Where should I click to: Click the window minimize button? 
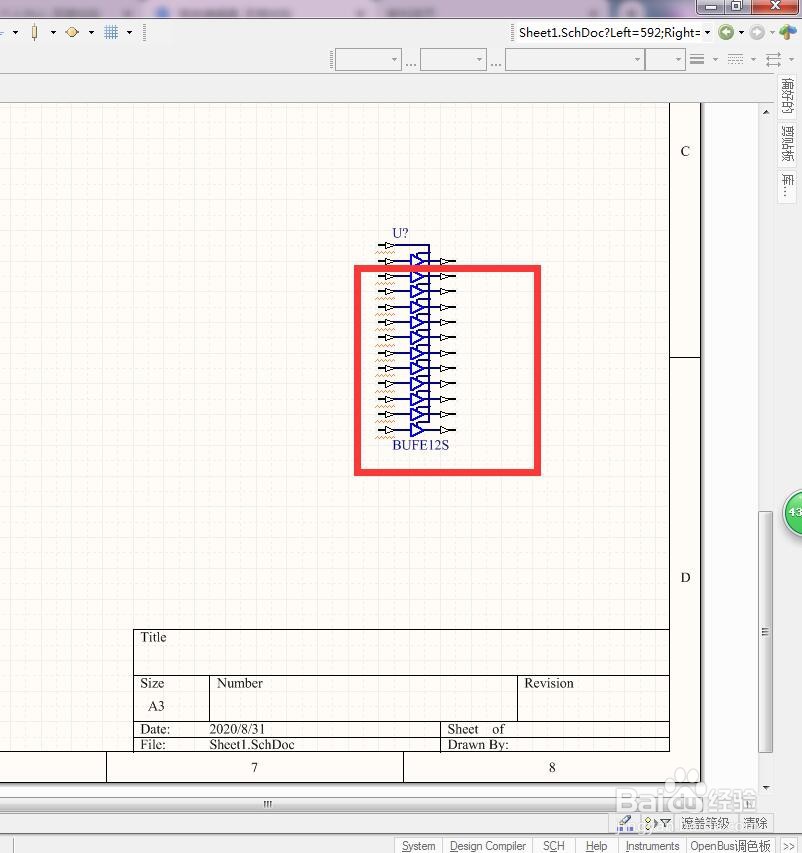pos(711,6)
